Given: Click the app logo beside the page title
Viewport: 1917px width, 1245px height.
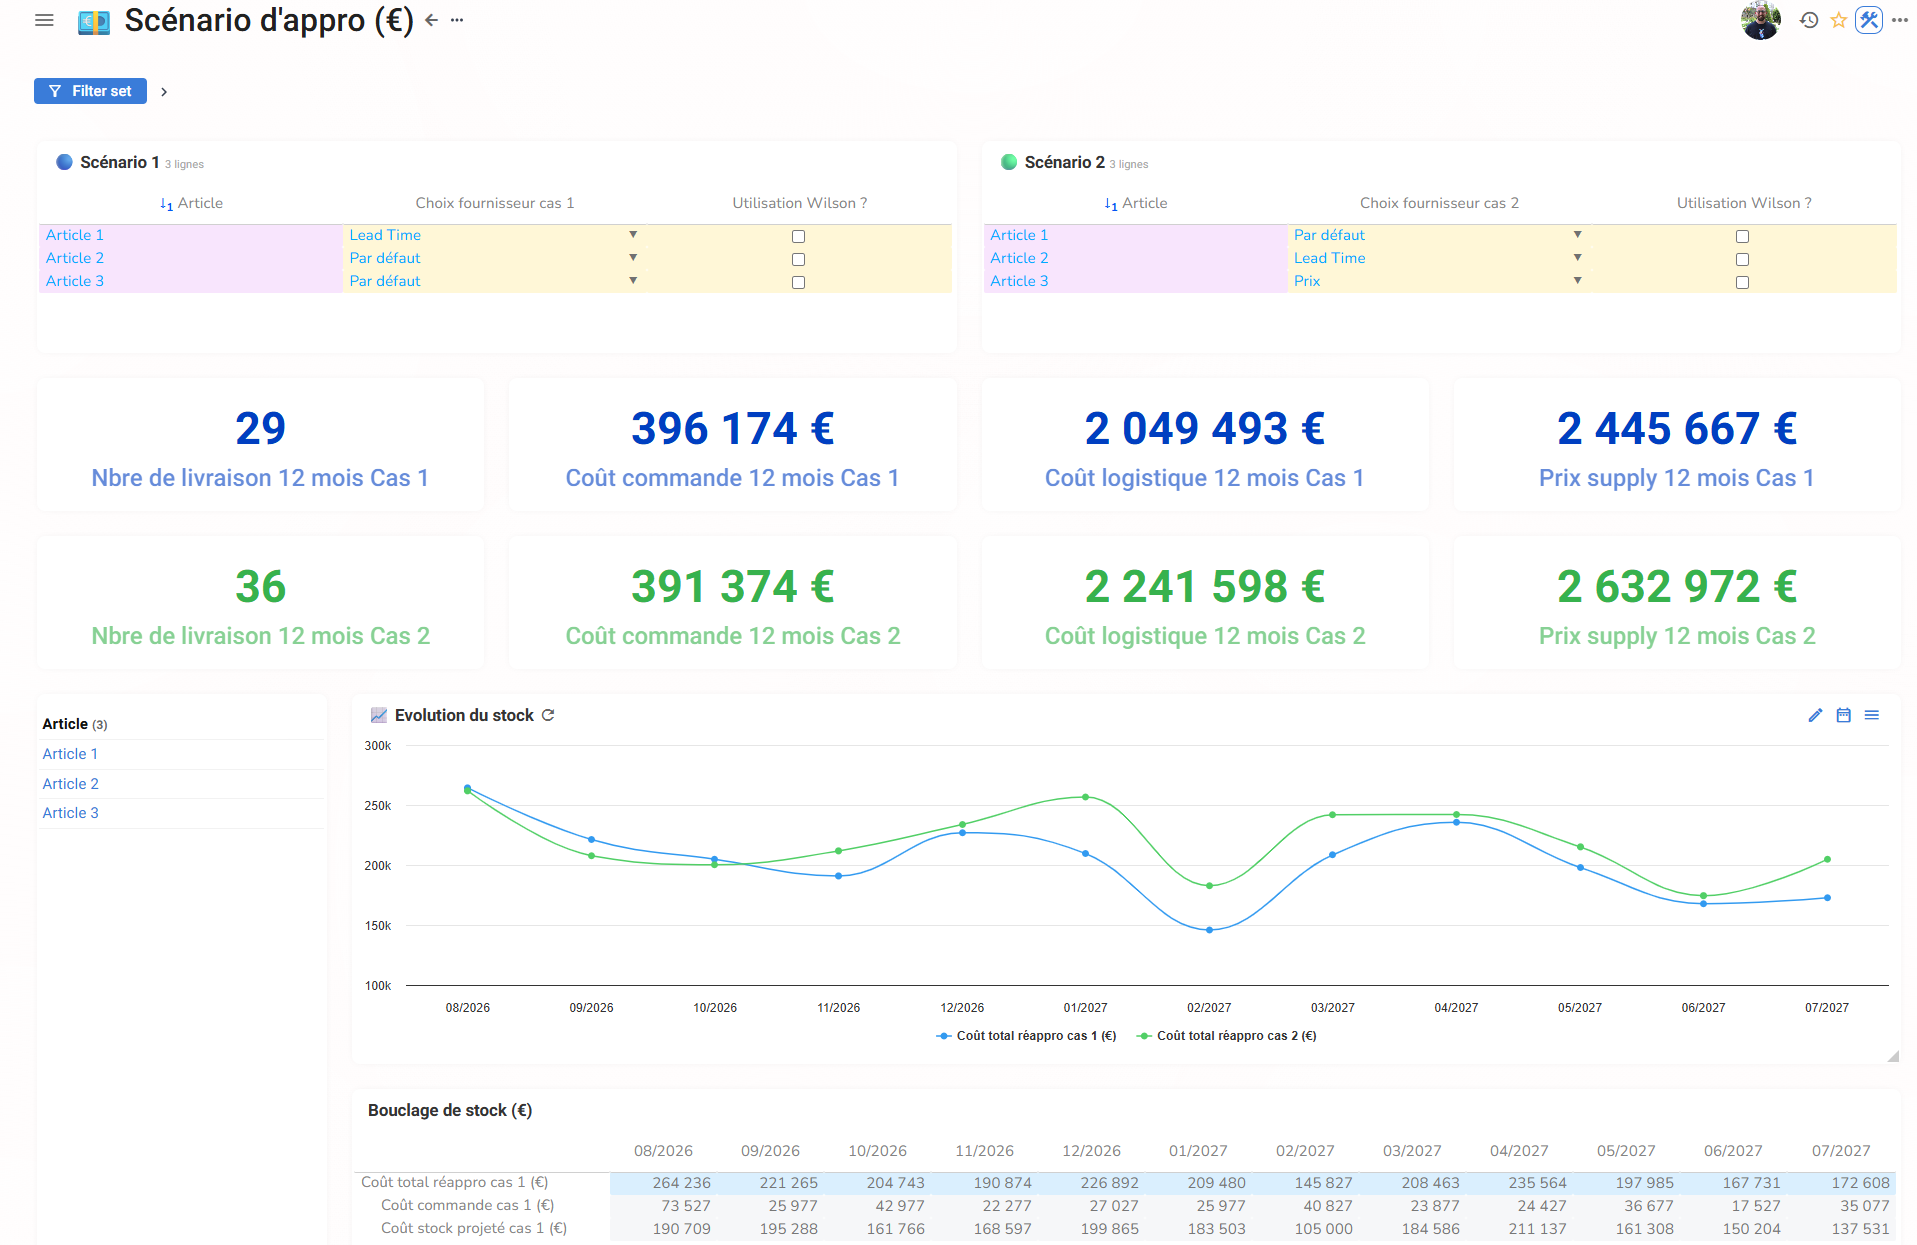Looking at the screenshot, I should point(94,22).
